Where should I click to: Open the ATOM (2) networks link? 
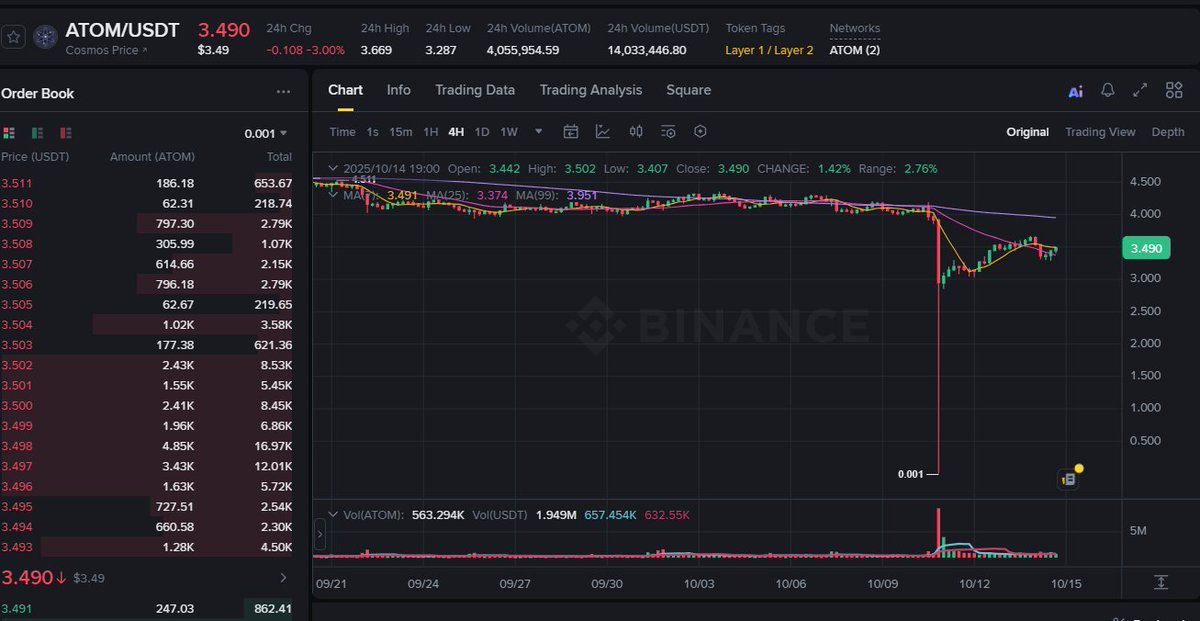855,50
